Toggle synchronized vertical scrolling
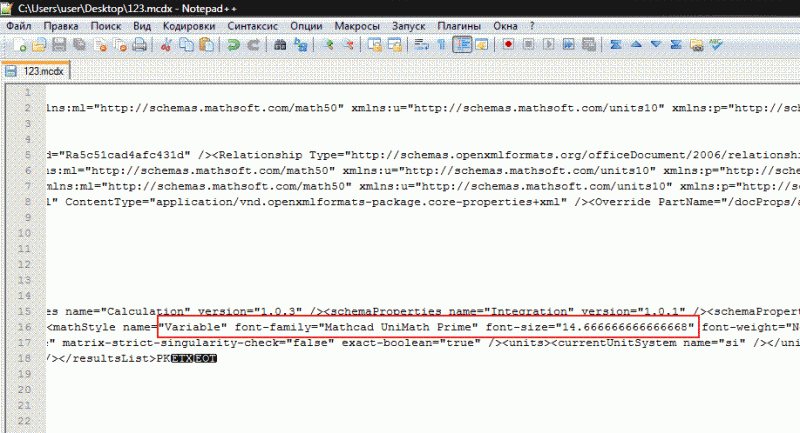Viewport: 800px width, 433px height. click(374, 45)
